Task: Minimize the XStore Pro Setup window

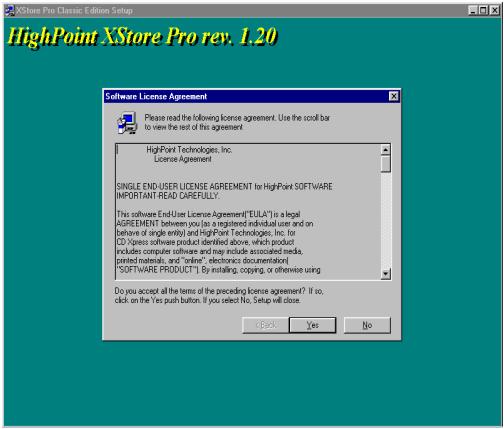Action: 472,11
